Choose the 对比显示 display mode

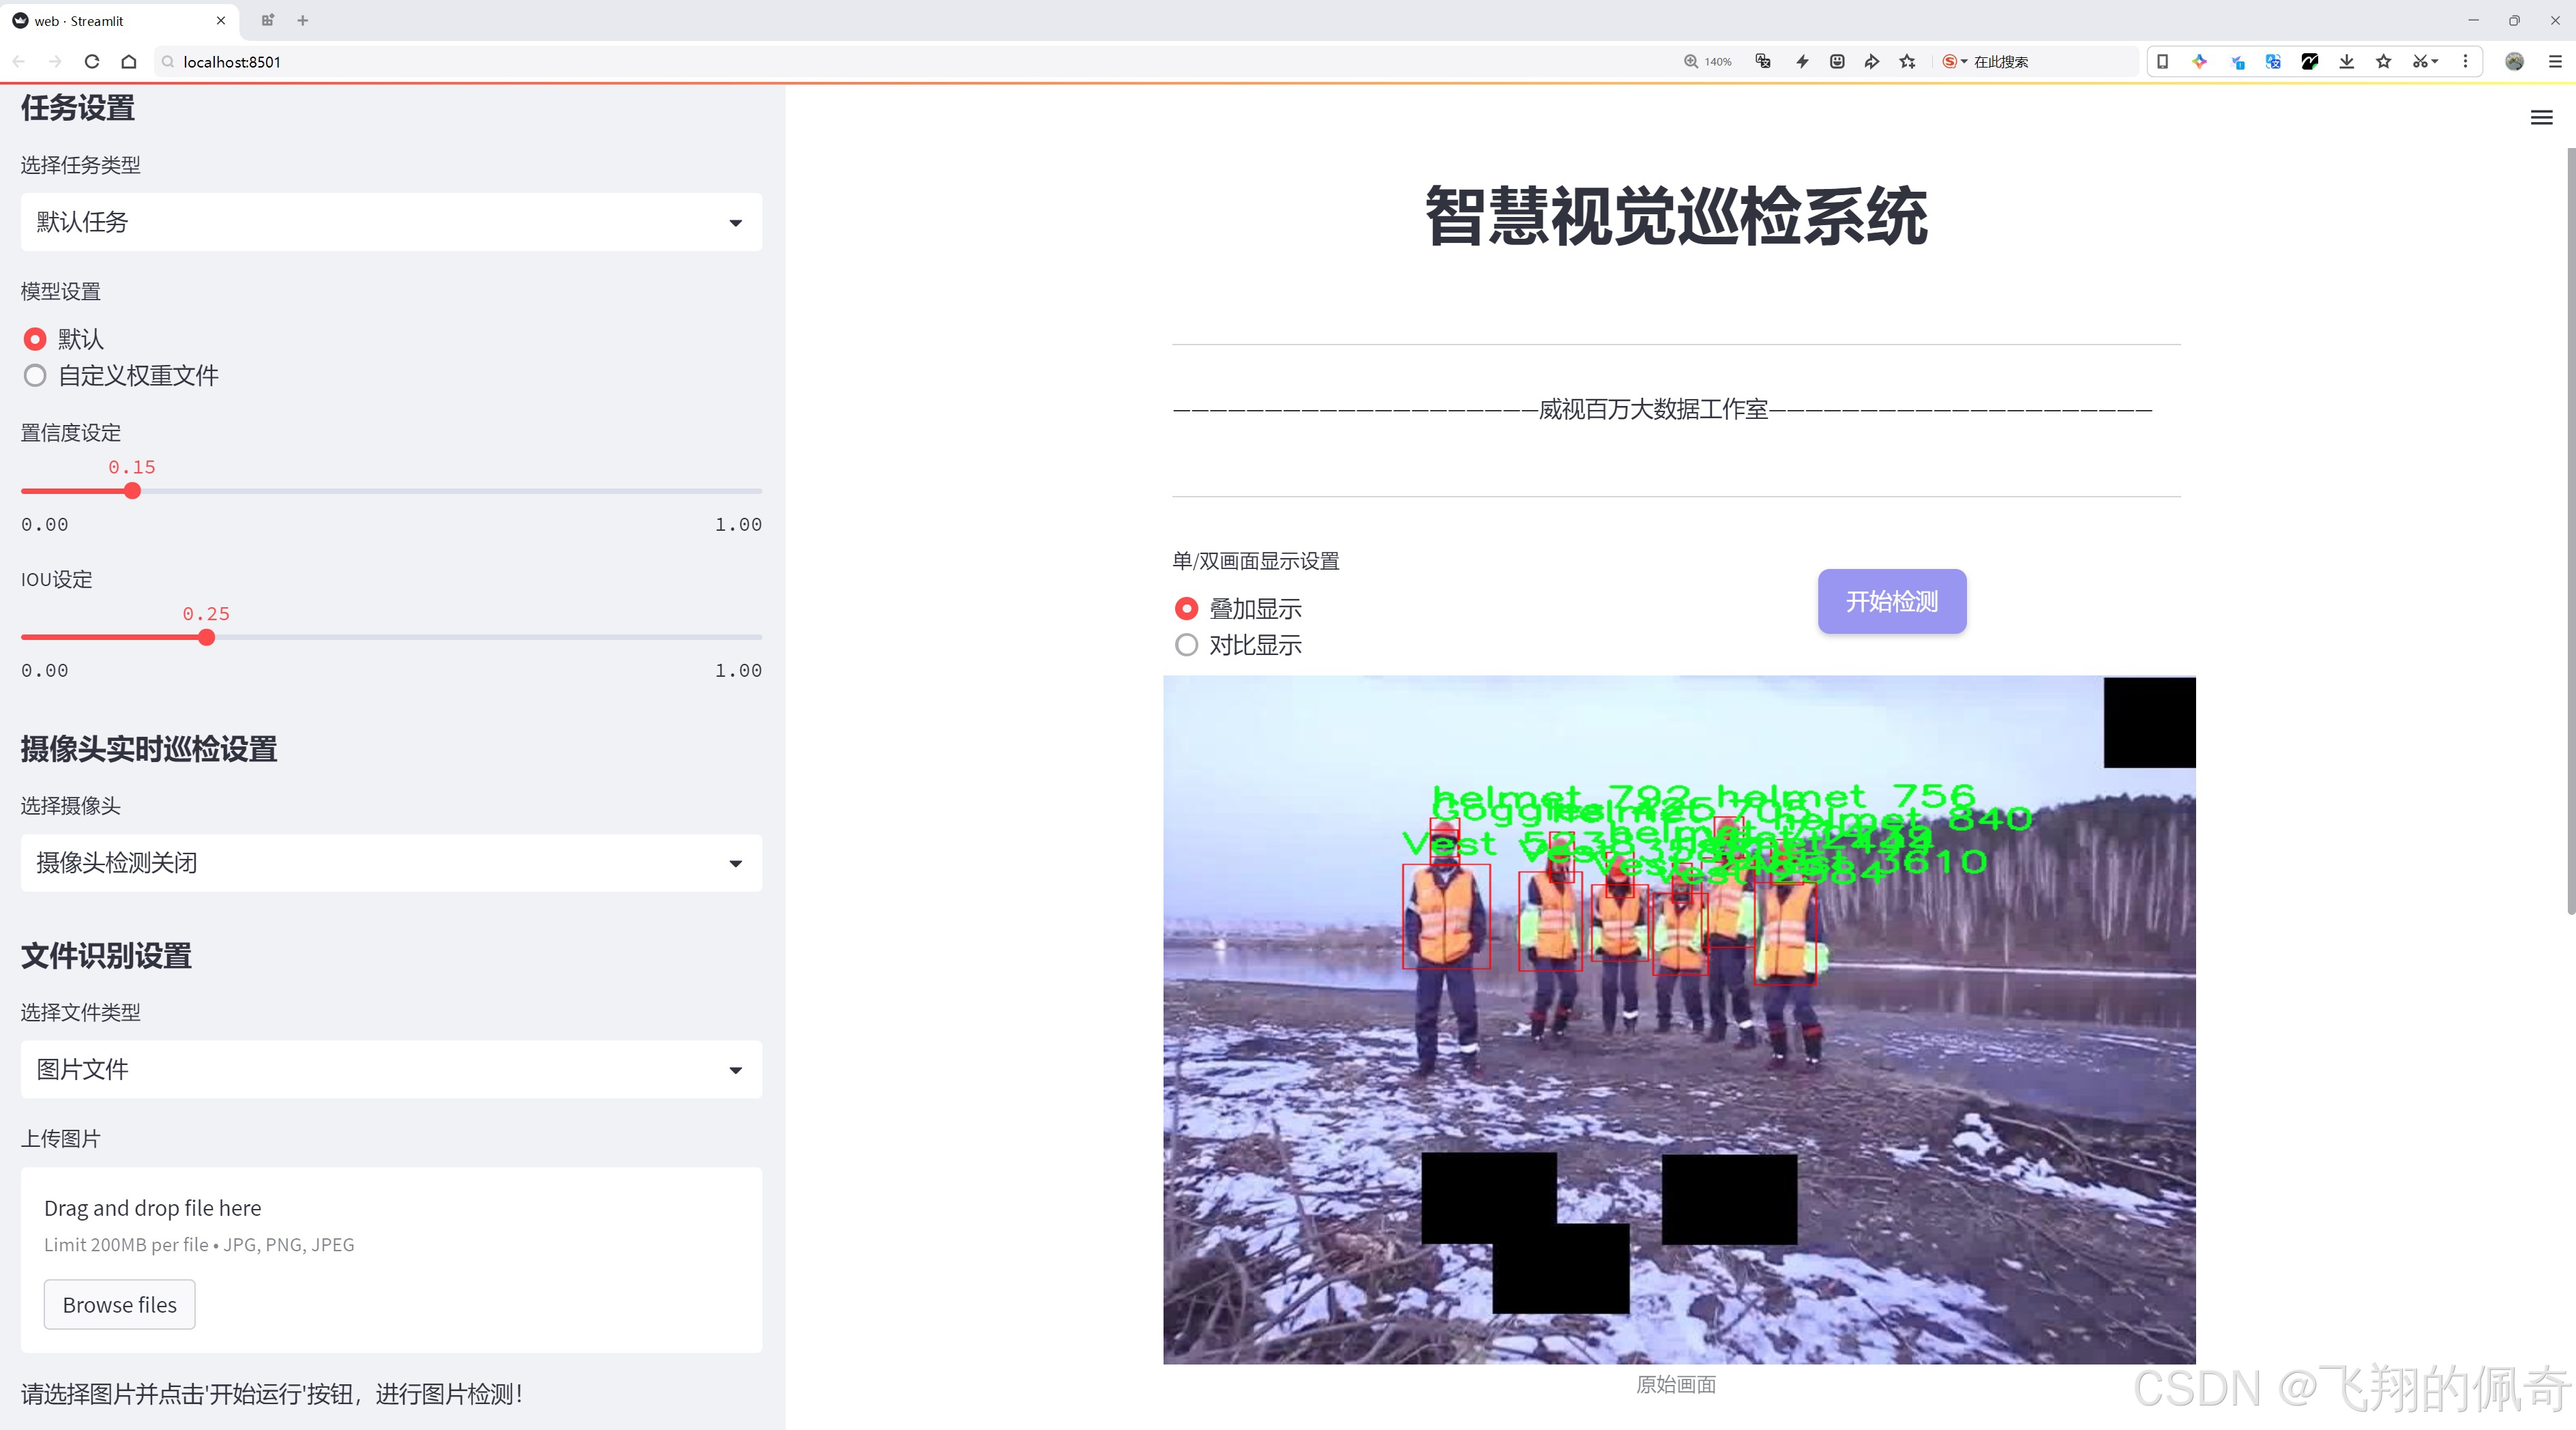click(1186, 645)
